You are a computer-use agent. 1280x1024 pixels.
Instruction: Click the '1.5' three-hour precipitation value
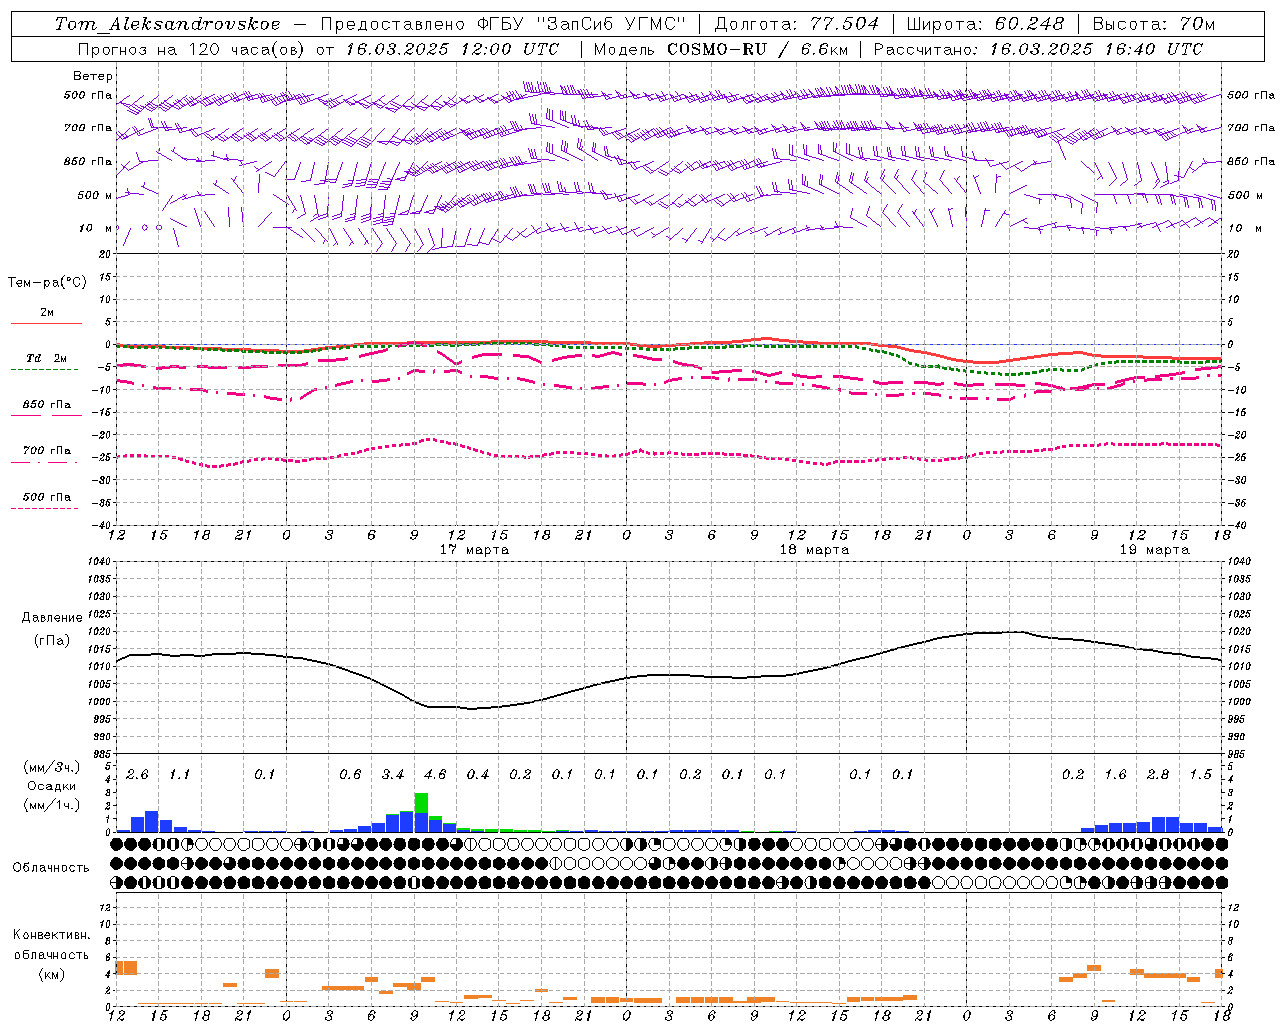(1201, 775)
